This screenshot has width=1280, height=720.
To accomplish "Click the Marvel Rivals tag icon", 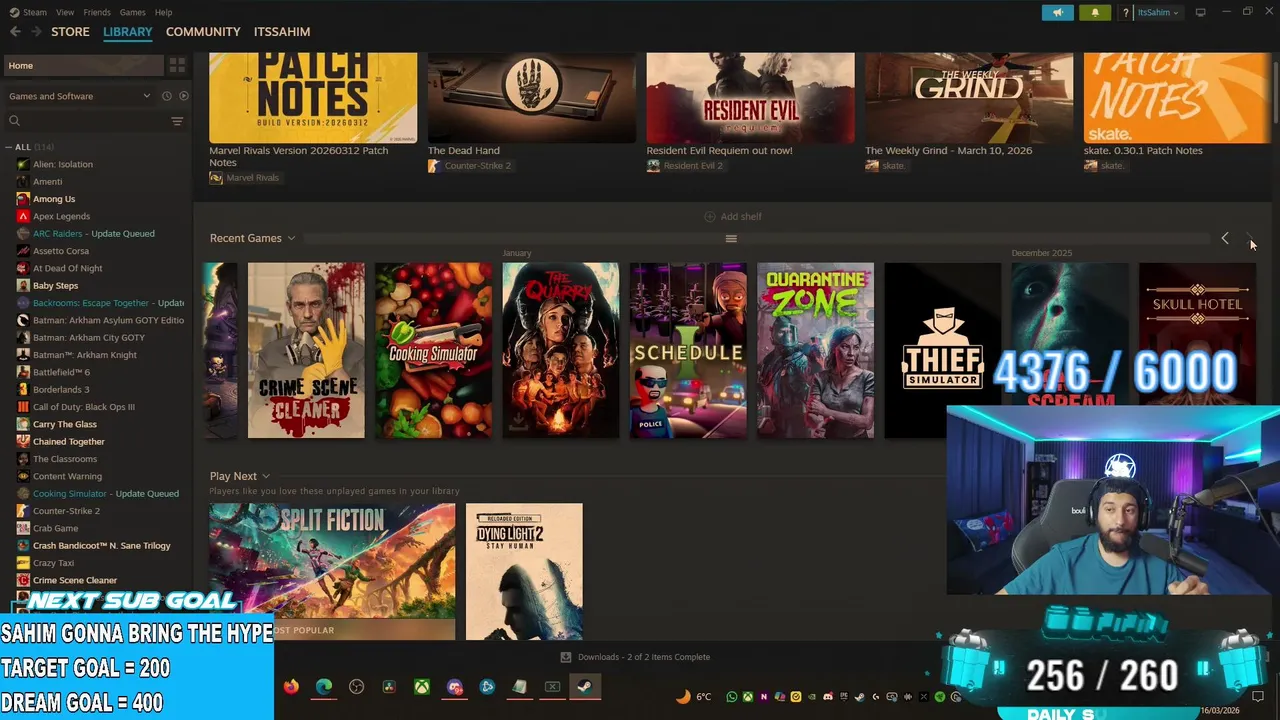I will tap(216, 178).
